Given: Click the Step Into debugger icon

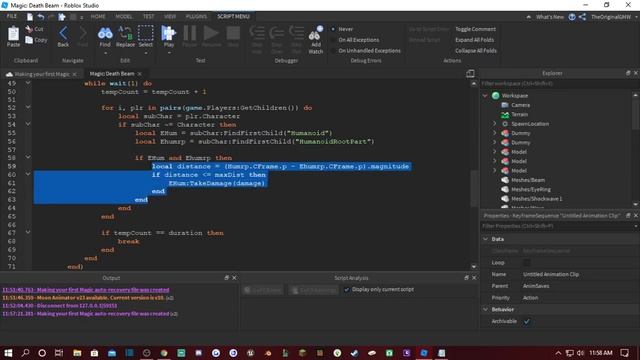Looking at the screenshot, I should point(257,33).
